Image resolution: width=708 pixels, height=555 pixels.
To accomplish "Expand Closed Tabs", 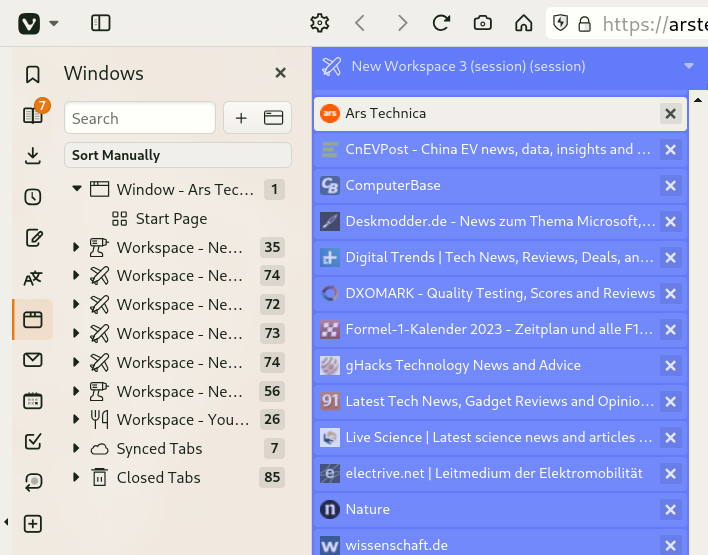I will (x=76, y=477).
